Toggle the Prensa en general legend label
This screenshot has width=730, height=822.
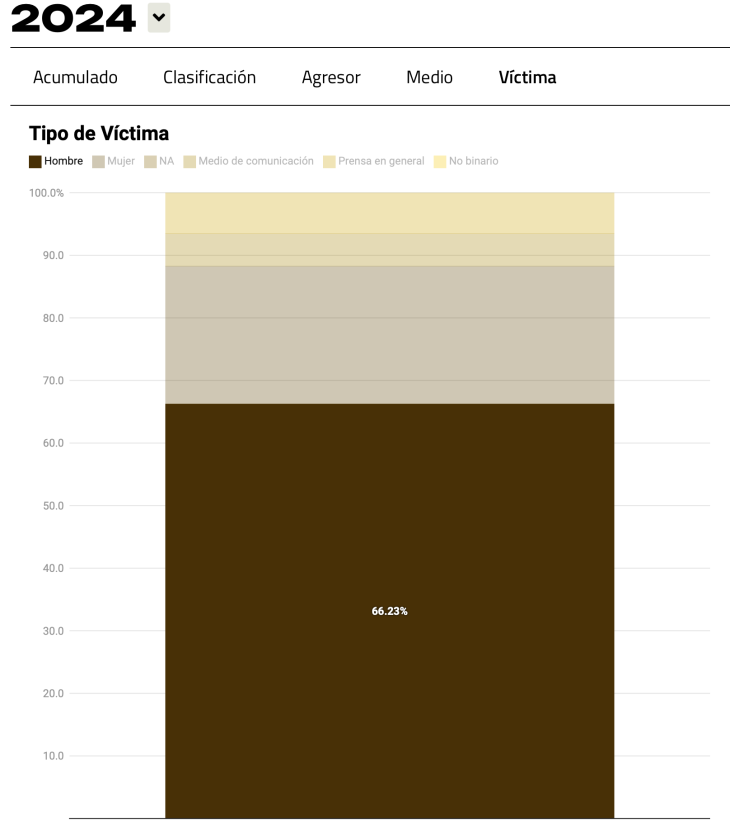381,161
